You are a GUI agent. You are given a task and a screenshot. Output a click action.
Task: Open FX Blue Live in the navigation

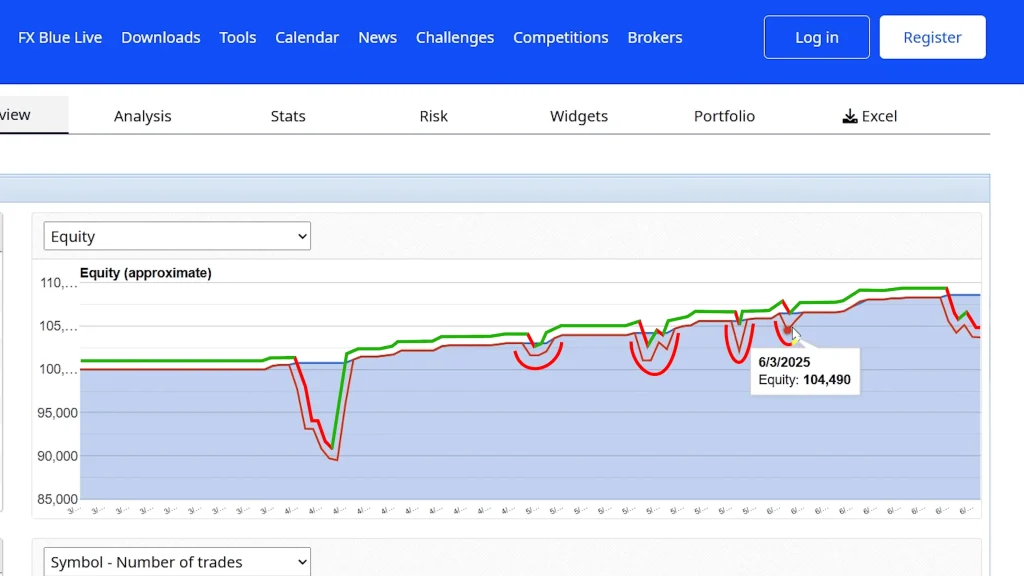(60, 37)
